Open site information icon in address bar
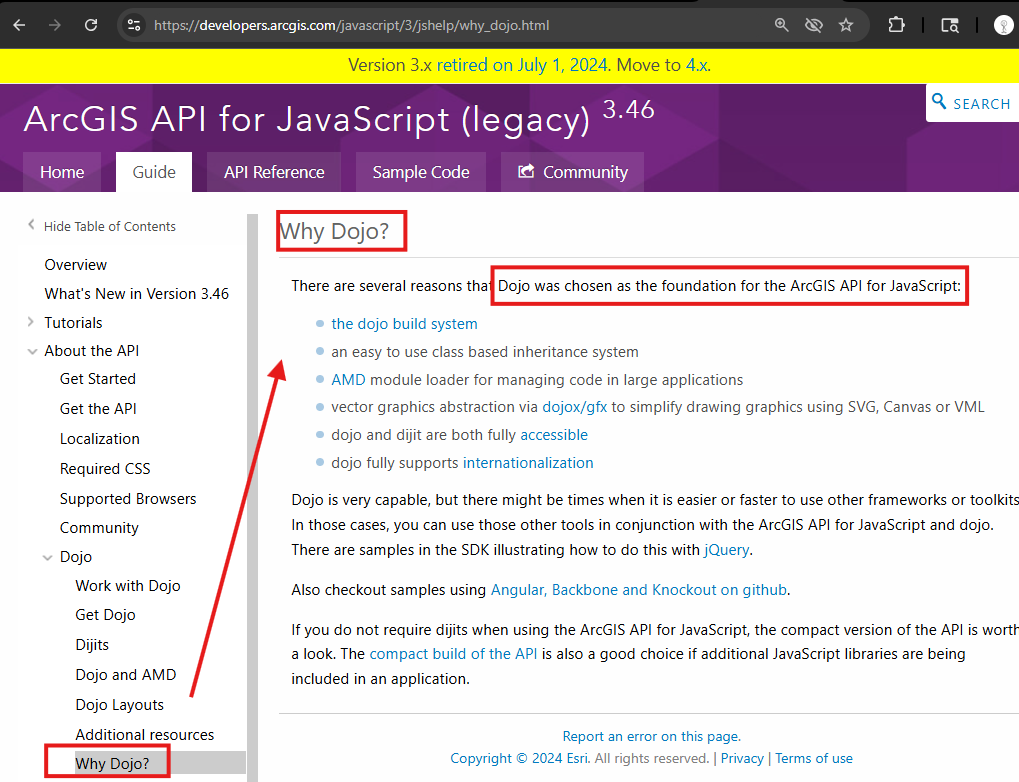This screenshot has width=1019, height=782. [134, 25]
